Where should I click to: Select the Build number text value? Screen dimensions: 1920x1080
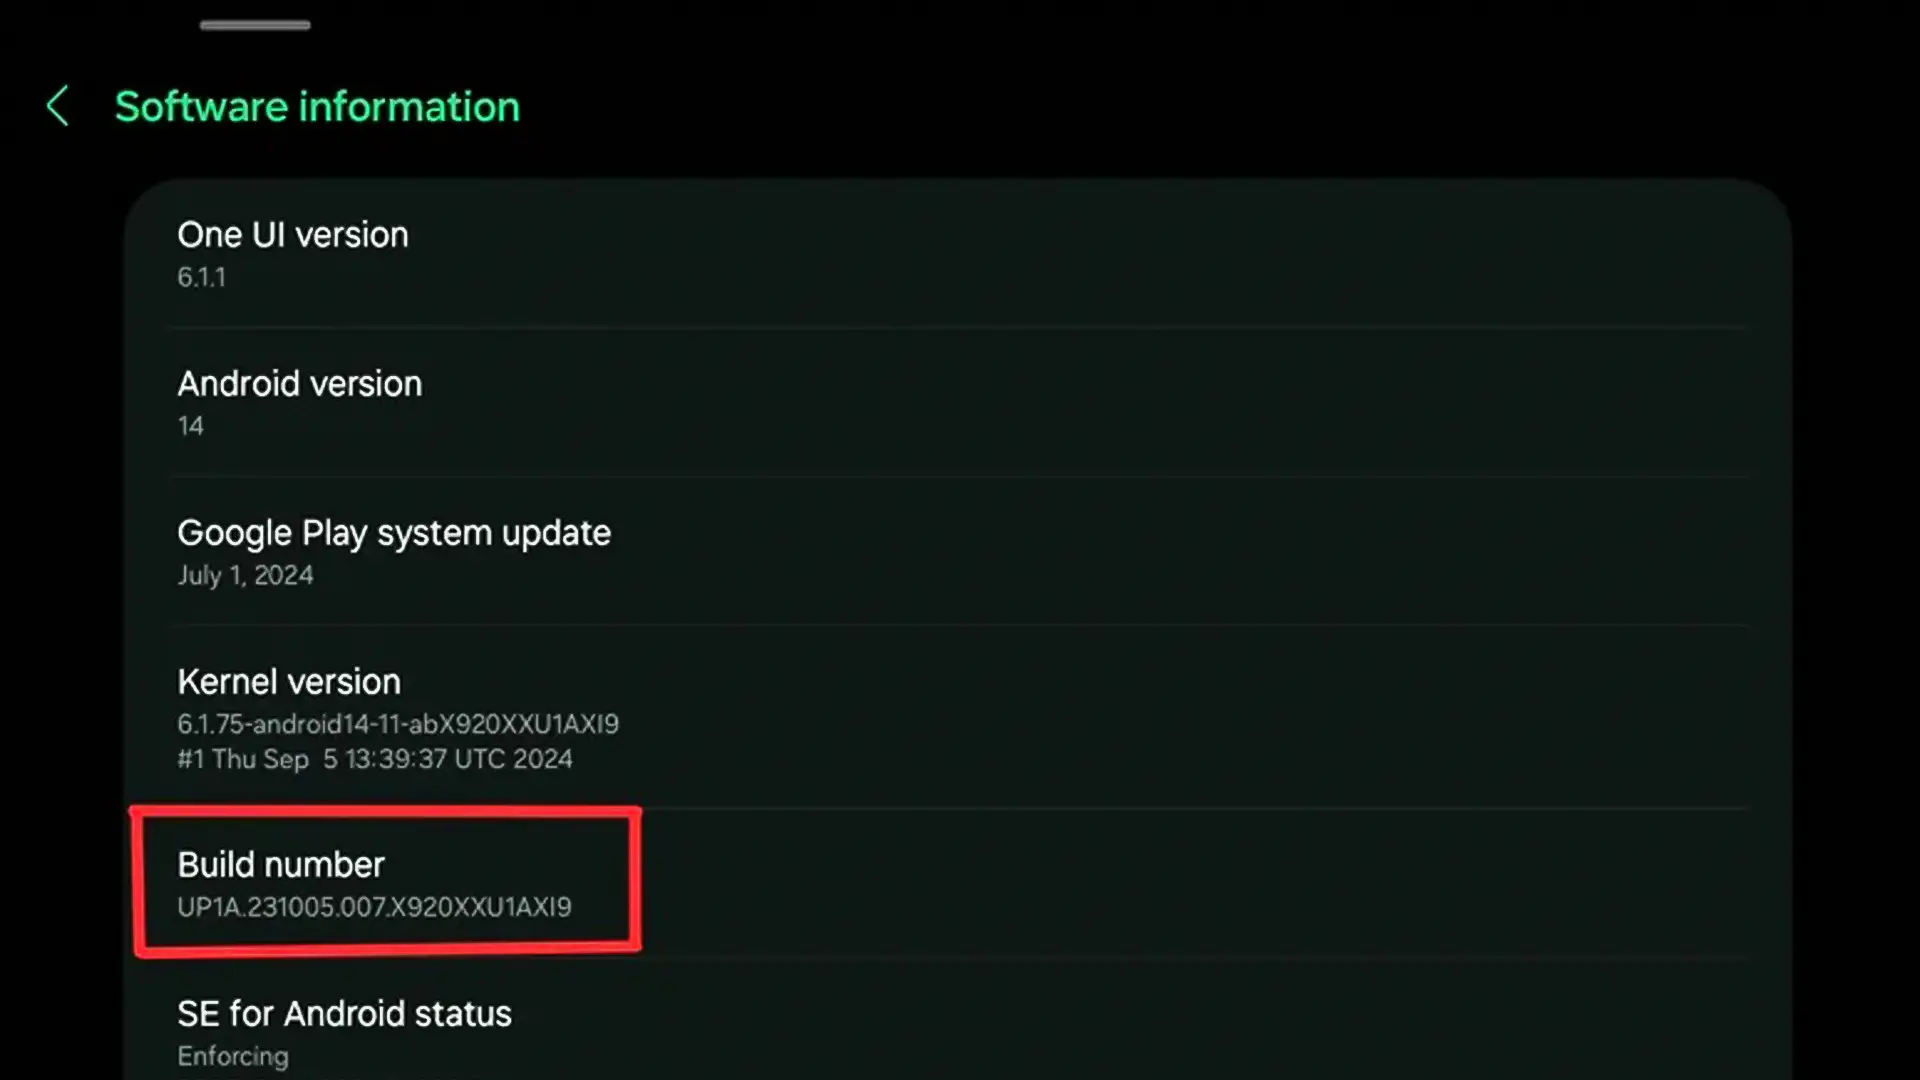pyautogui.click(x=373, y=906)
